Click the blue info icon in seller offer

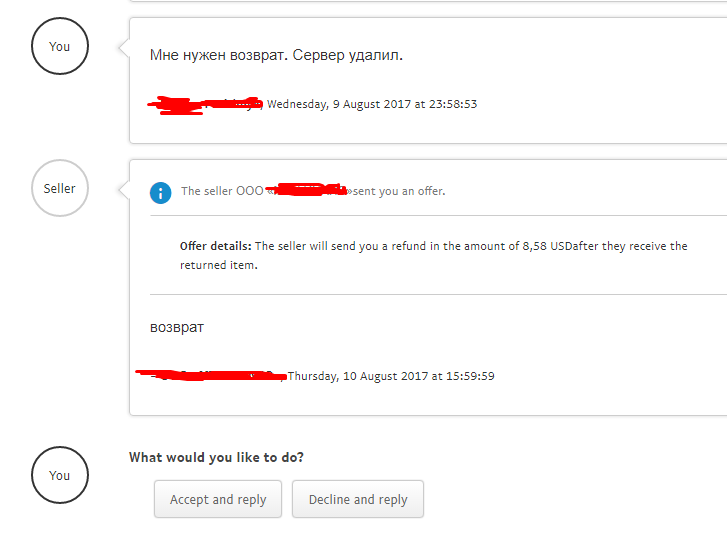tap(160, 192)
